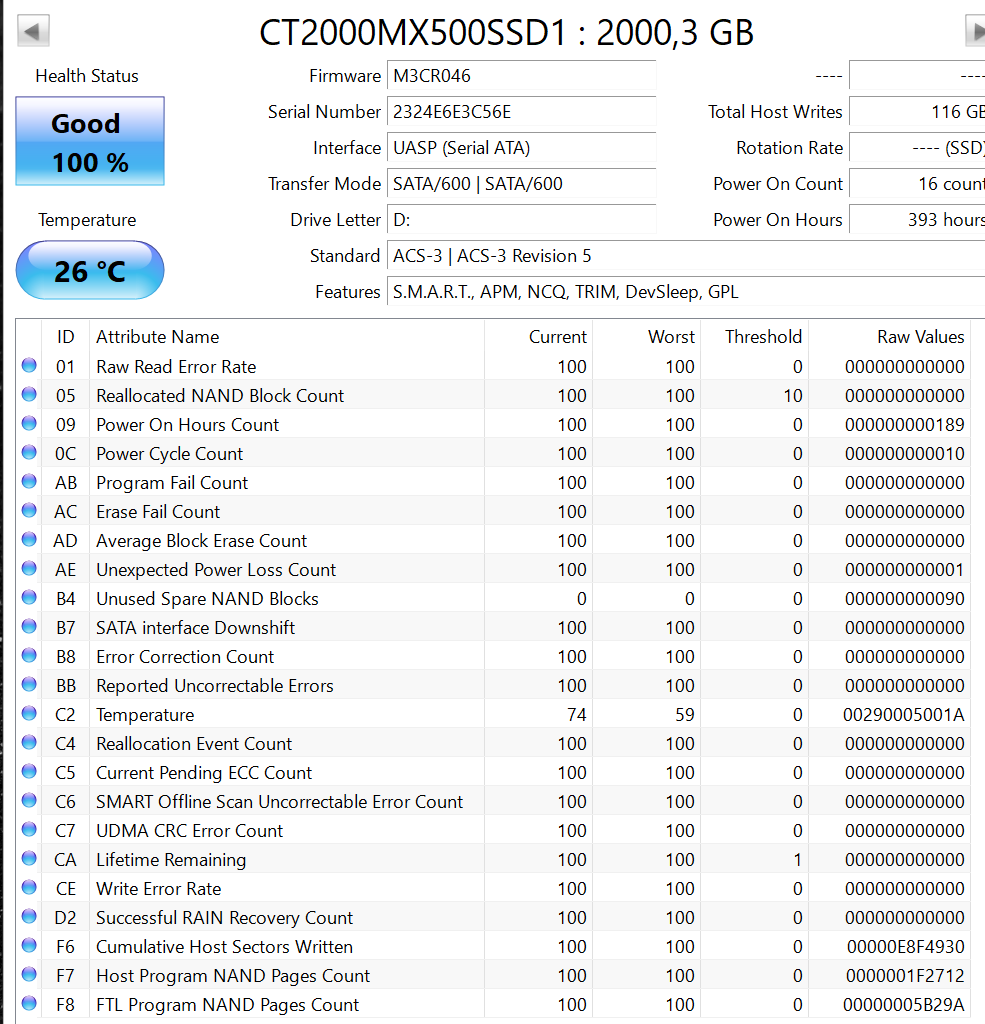Image resolution: width=985 pixels, height=1024 pixels.
Task: Click raw value 00290005001A
Action: [x=903, y=715]
